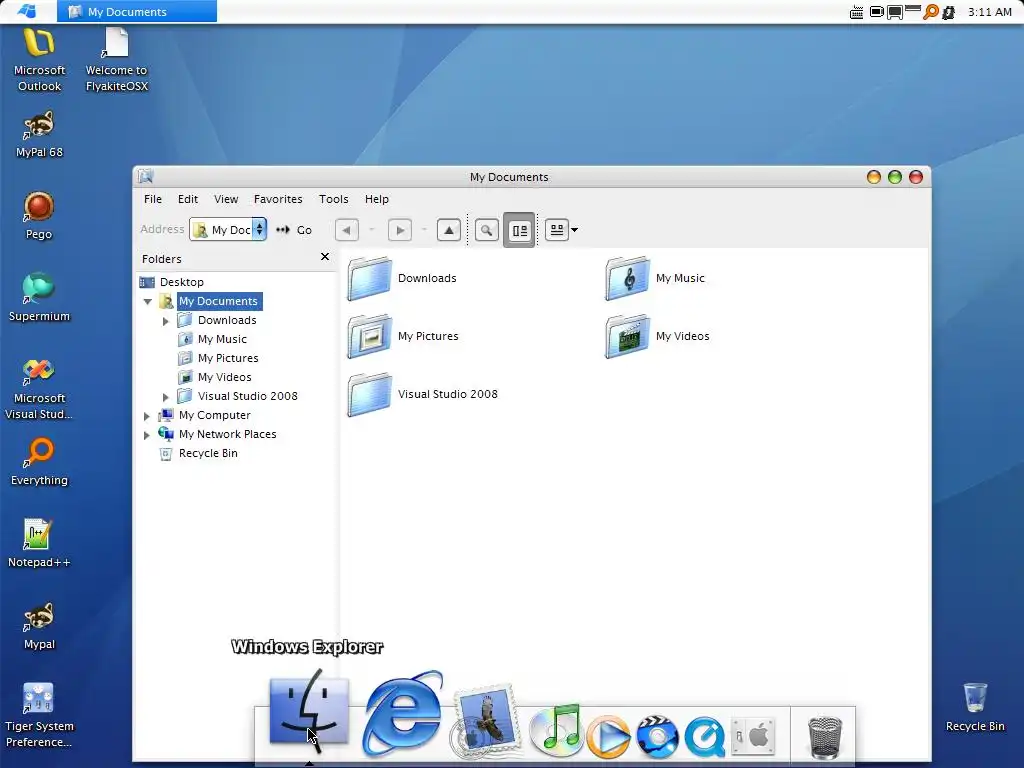Click the orange magnifier tray icon
The height and width of the screenshot is (768, 1024).
point(930,12)
